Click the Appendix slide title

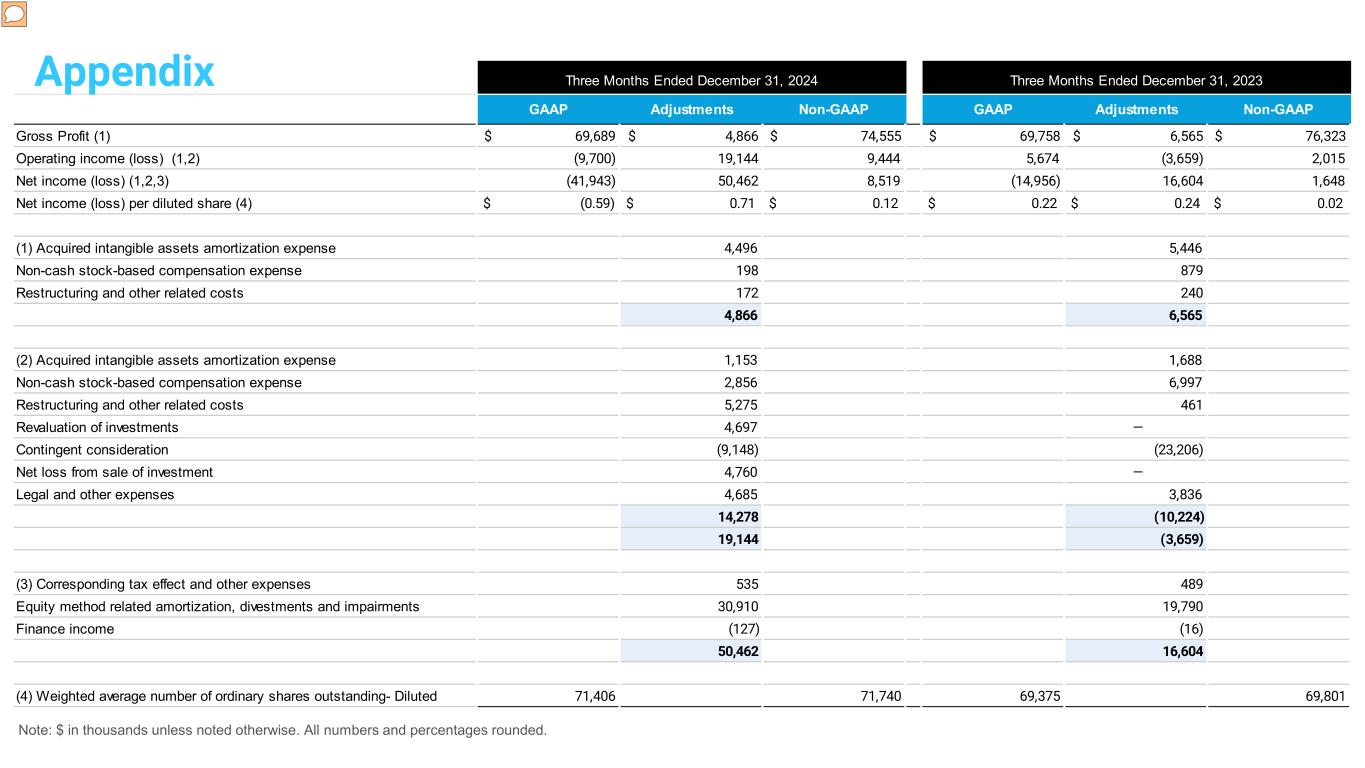click(x=124, y=71)
